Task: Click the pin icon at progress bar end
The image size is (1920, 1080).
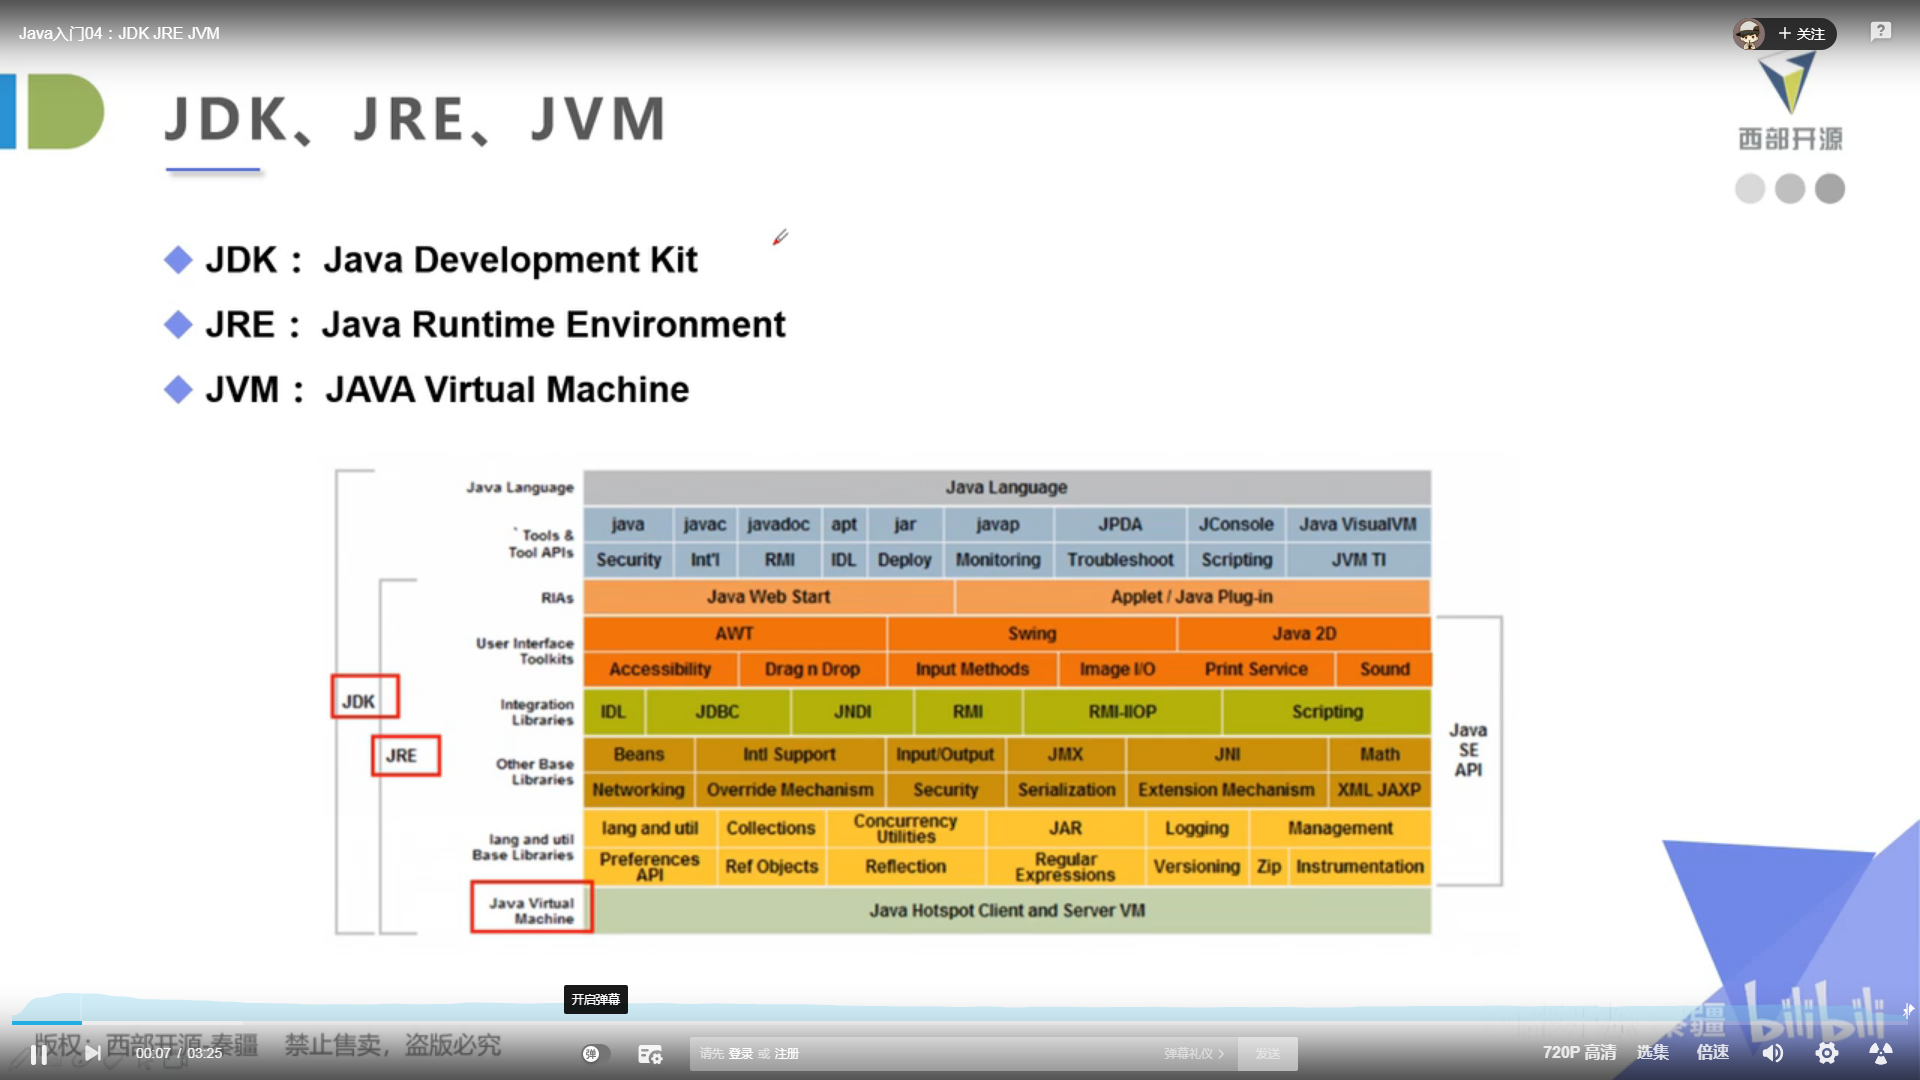Action: (x=1908, y=1011)
